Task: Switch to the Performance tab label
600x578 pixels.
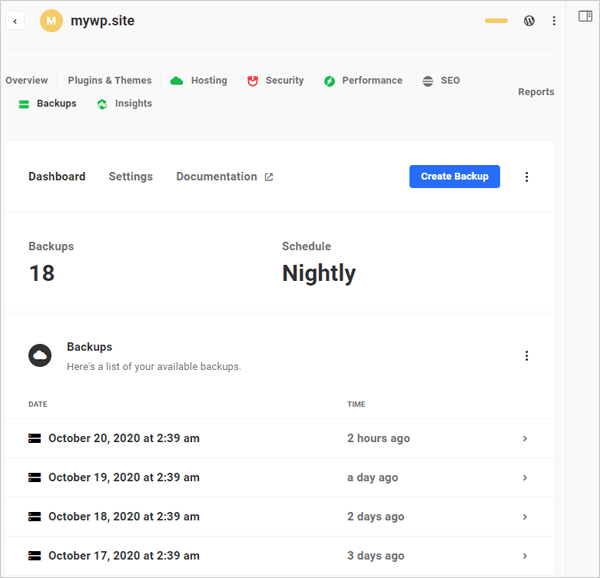Action: pyautogui.click(x=372, y=80)
